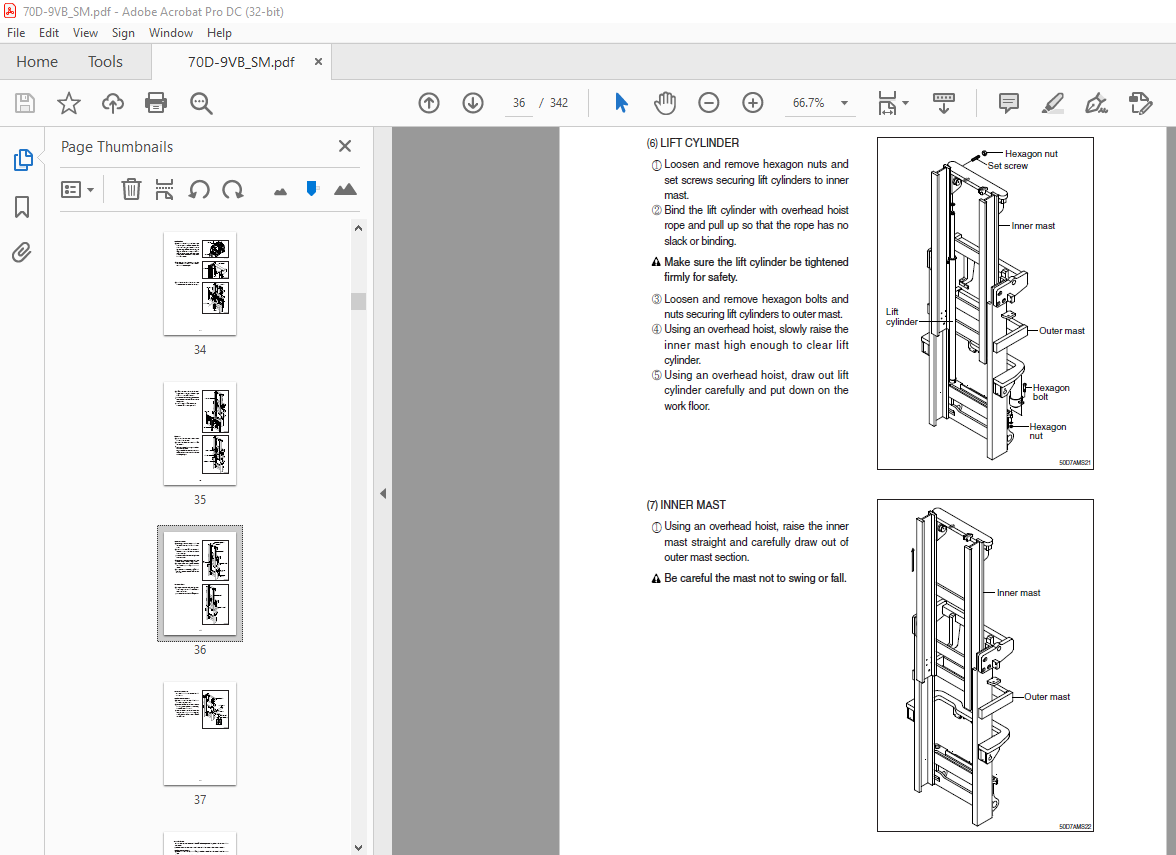Collapse the navigation pane with left arrow

click(x=382, y=494)
